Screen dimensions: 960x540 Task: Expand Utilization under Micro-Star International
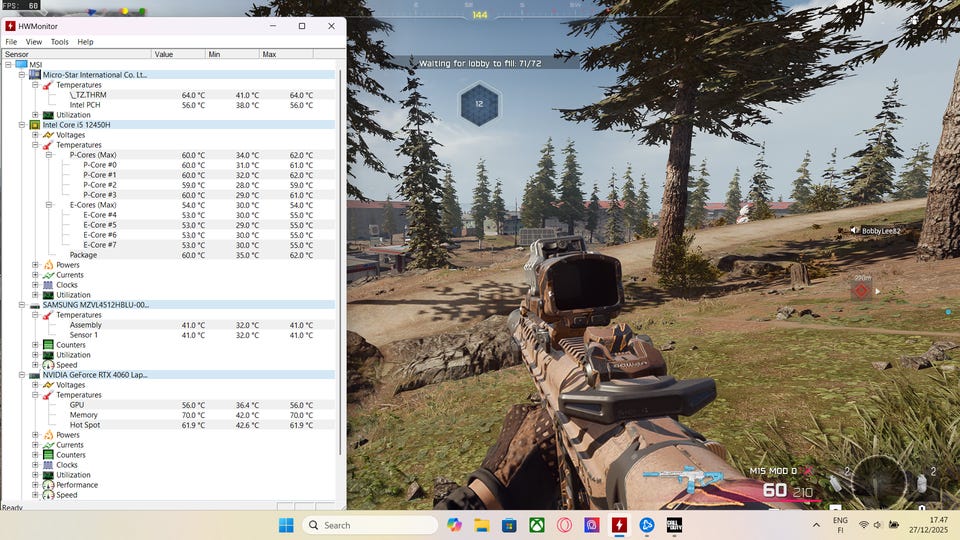[36, 114]
